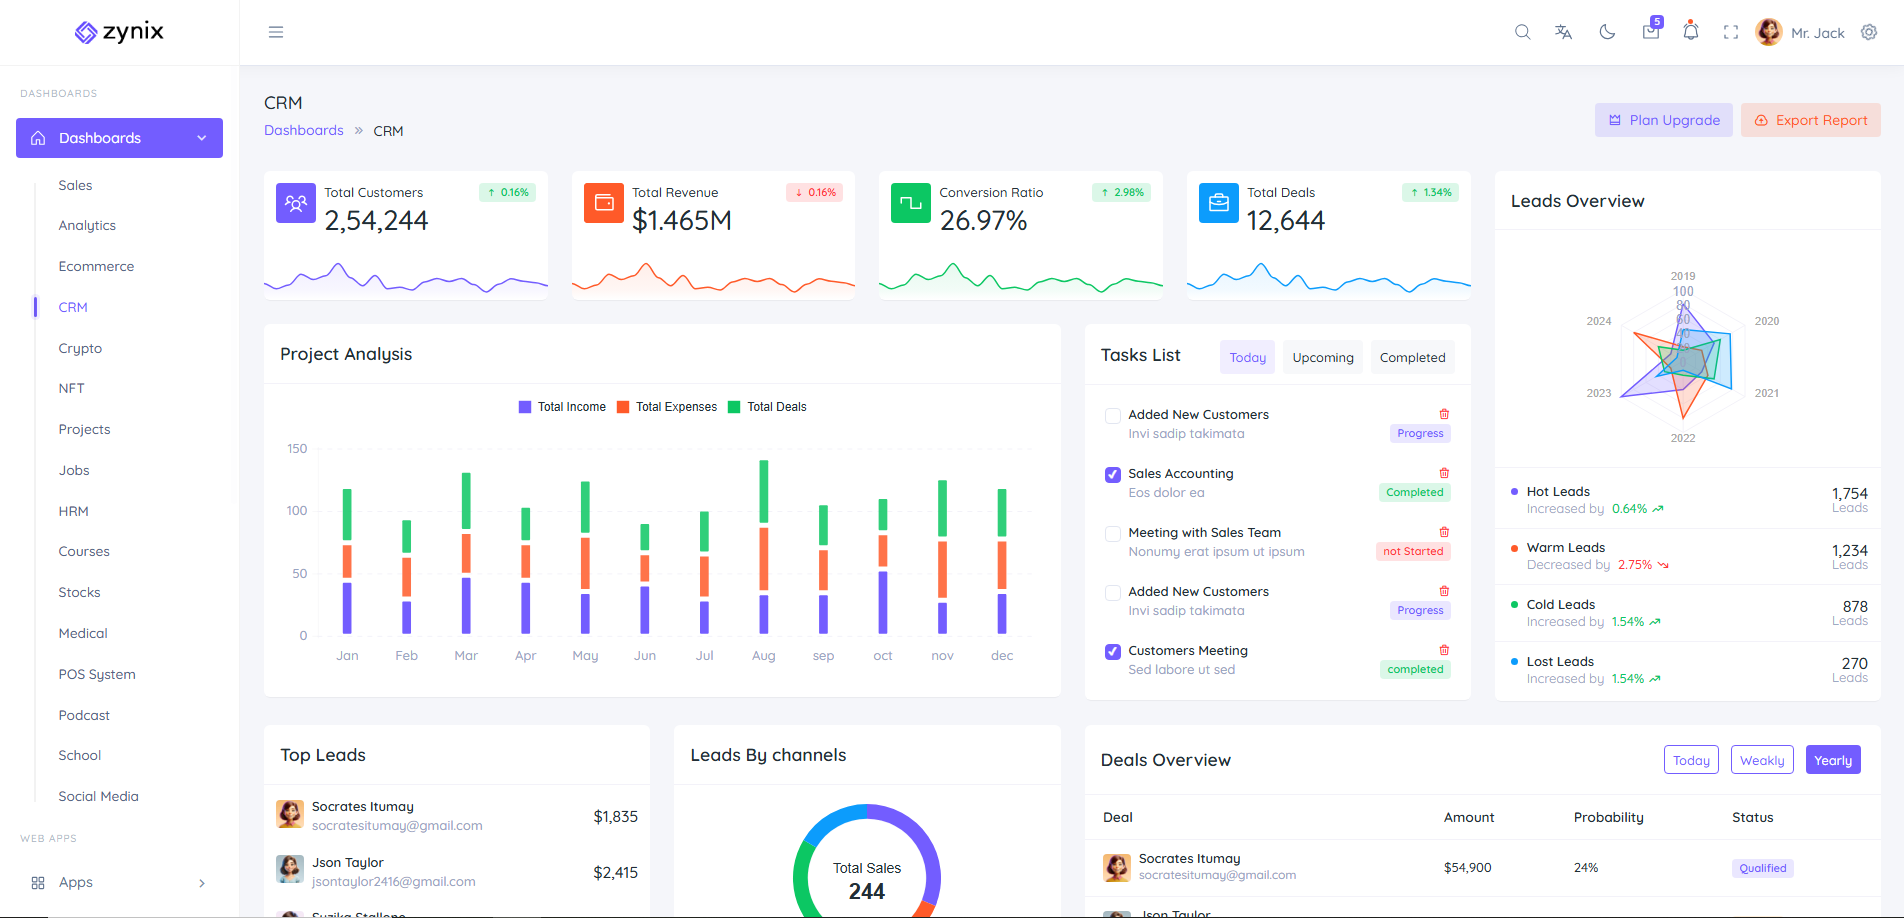Click the Conversion Ratio green icon
The width and height of the screenshot is (1904, 918).
[x=911, y=203]
